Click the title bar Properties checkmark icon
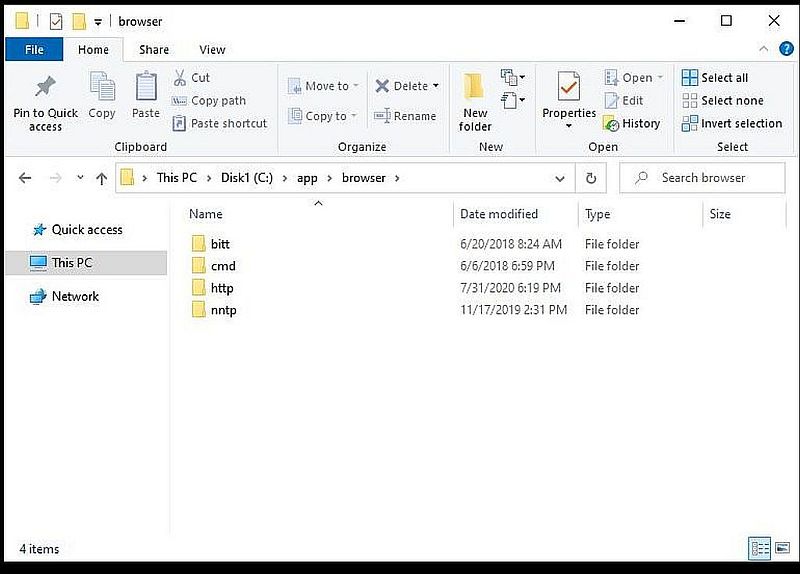 tap(56, 21)
